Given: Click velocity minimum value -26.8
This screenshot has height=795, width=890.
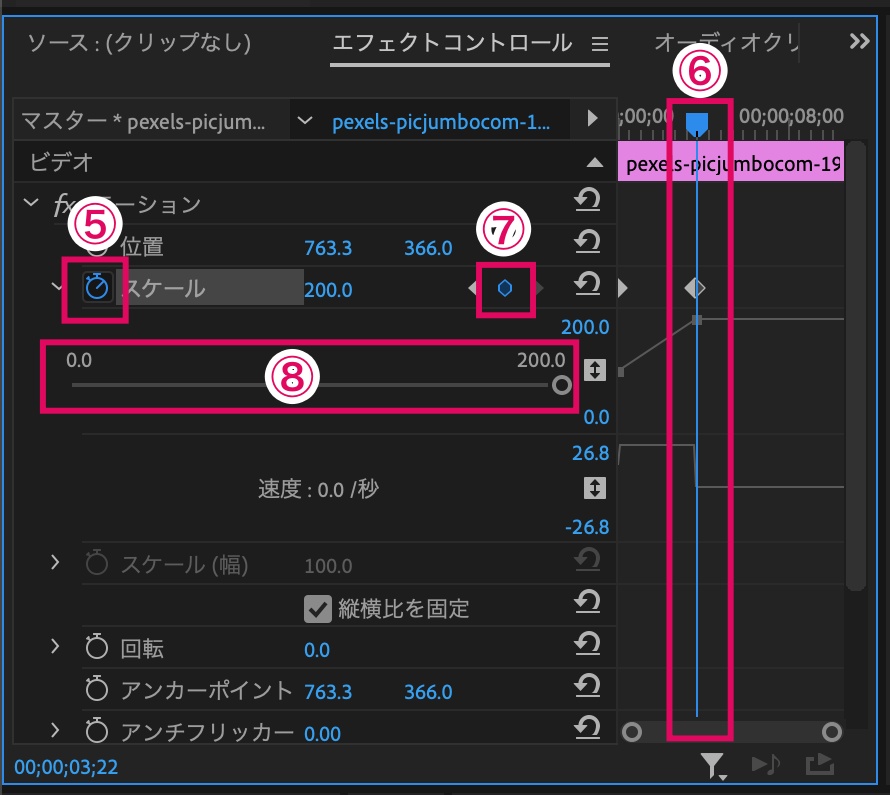Looking at the screenshot, I should point(587,527).
